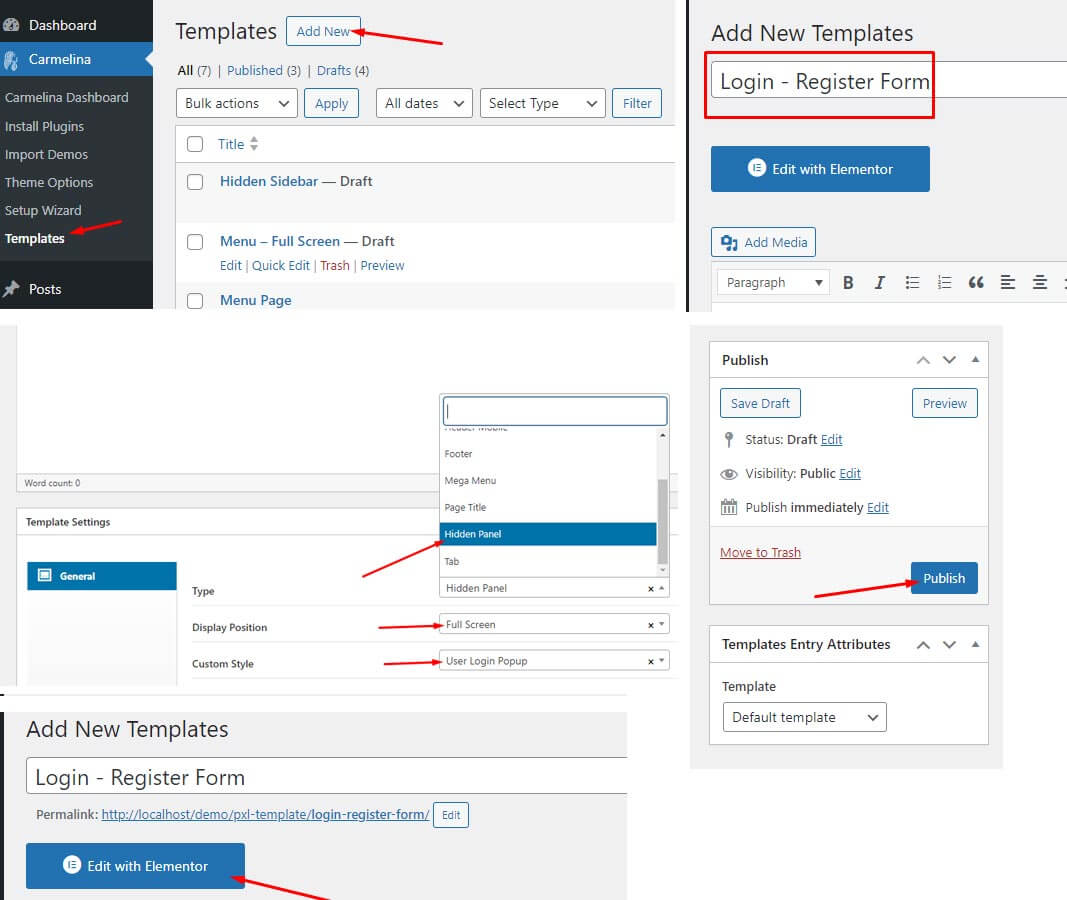1067x900 pixels.
Task: Click the type list vertical scrollbar
Action: tap(662, 520)
